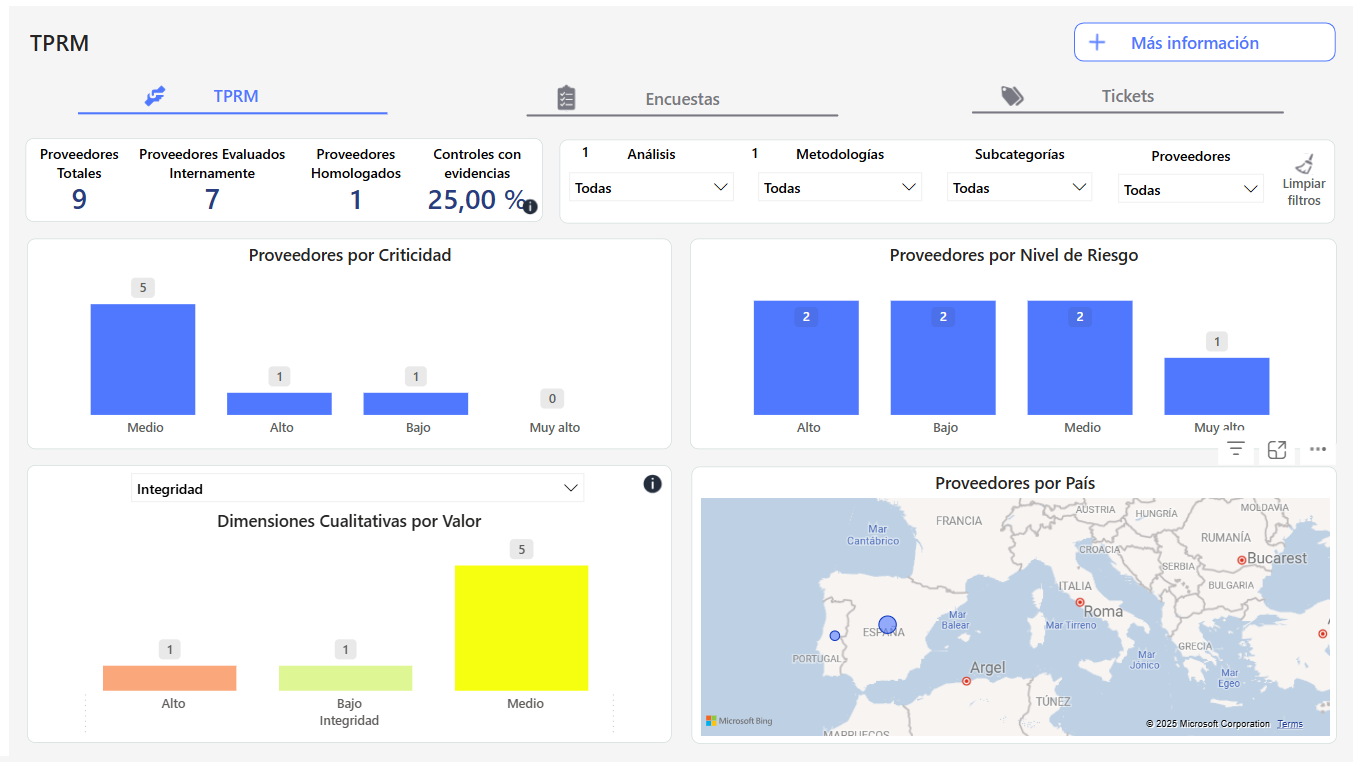Open filter icon above the map visual
The image size is (1353, 762).
1236,450
